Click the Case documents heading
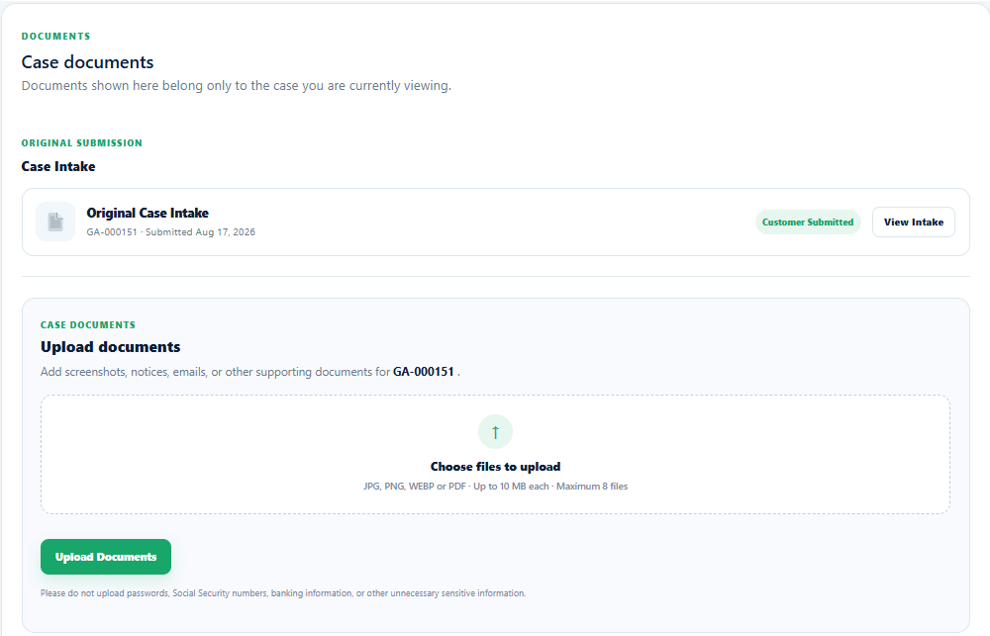The height and width of the screenshot is (636, 990). [88, 62]
